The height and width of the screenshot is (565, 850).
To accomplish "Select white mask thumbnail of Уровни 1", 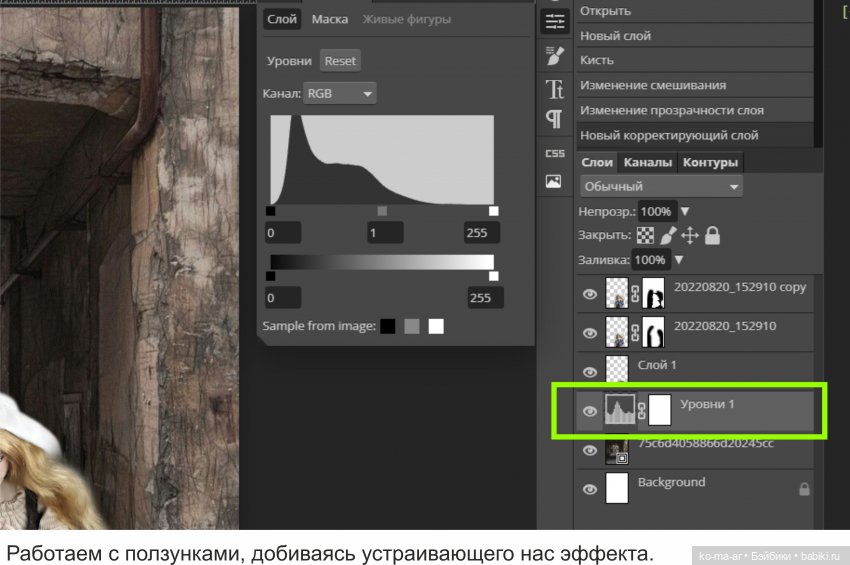I will click(x=660, y=410).
